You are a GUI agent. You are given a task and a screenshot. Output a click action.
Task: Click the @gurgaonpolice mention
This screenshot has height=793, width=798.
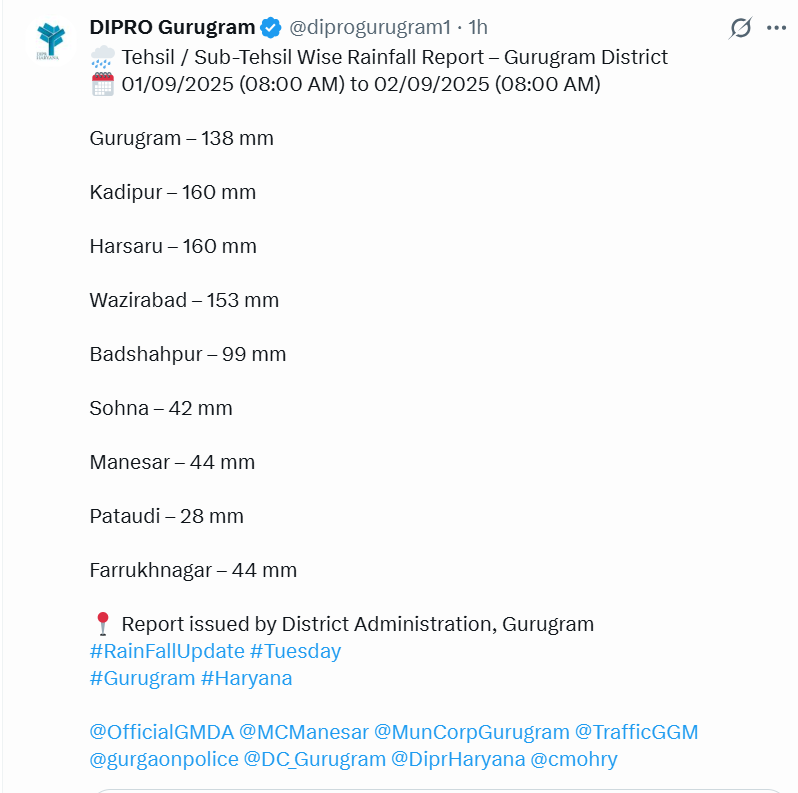(163, 759)
